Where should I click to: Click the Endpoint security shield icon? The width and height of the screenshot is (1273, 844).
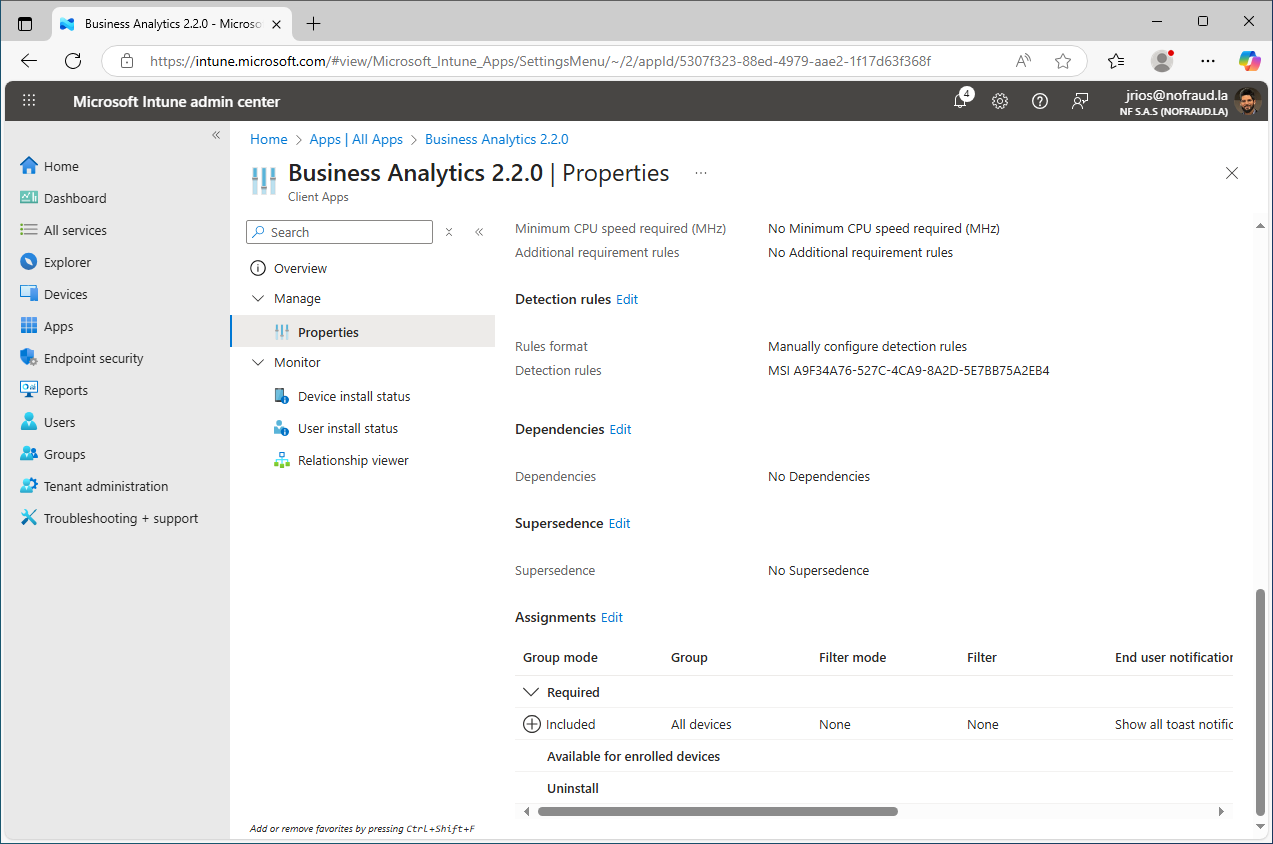click(x=29, y=358)
